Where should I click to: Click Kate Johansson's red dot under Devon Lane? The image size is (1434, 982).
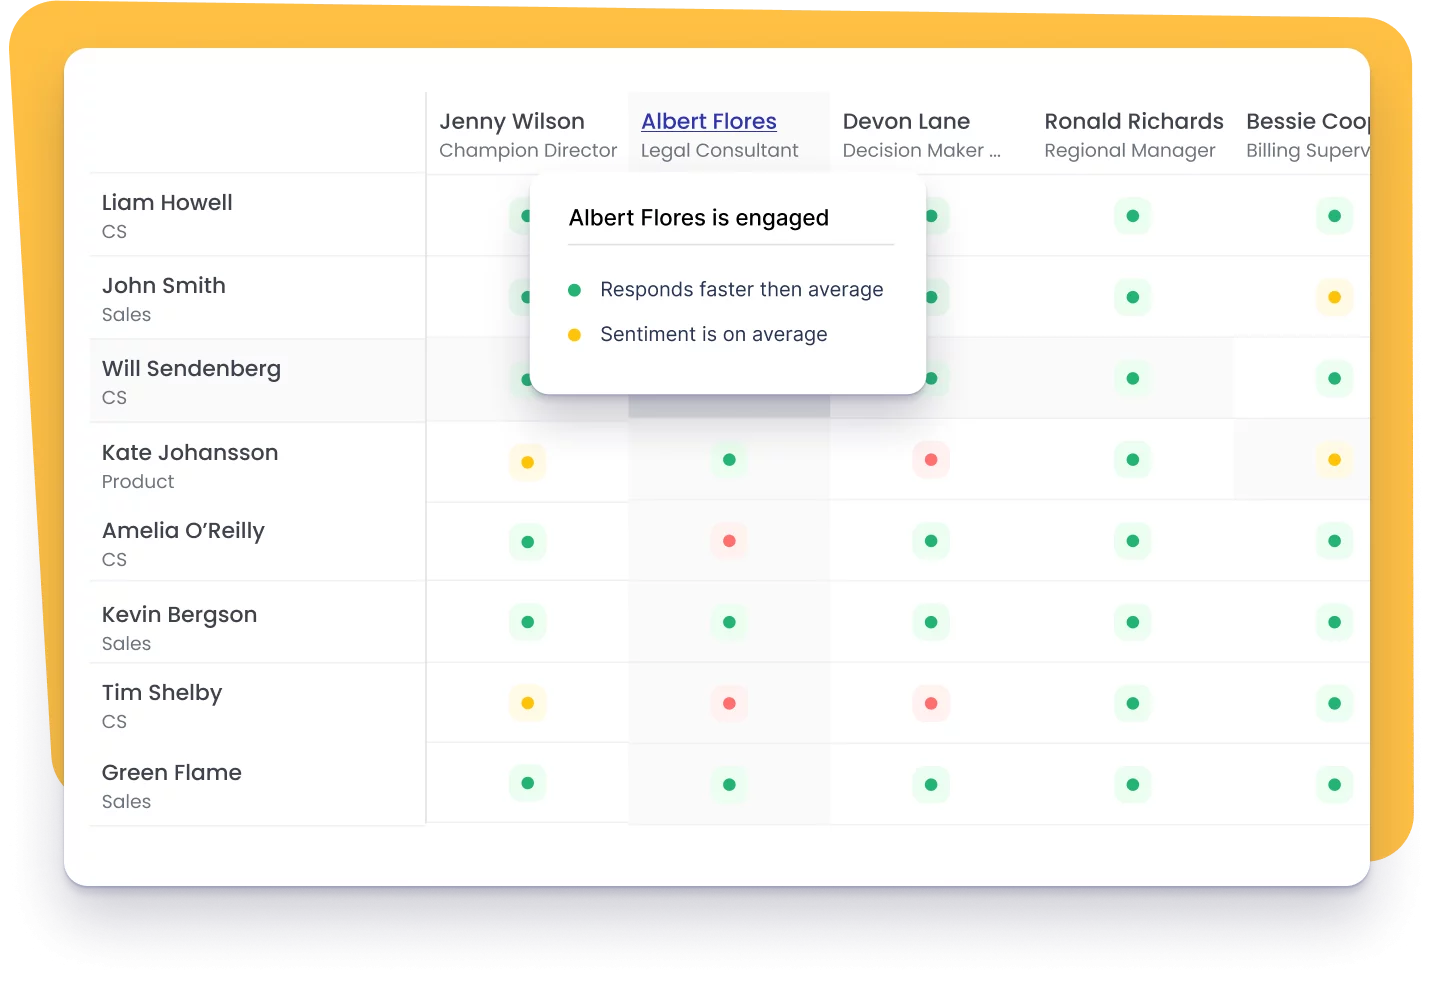point(931,460)
